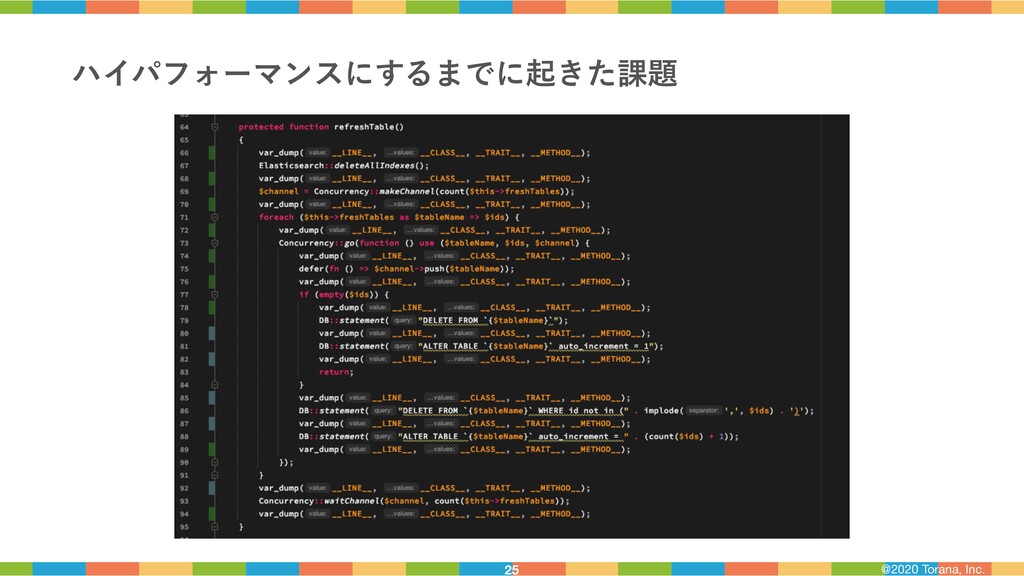
Task: Click line number 83 in the gutter
Action: (x=184, y=372)
